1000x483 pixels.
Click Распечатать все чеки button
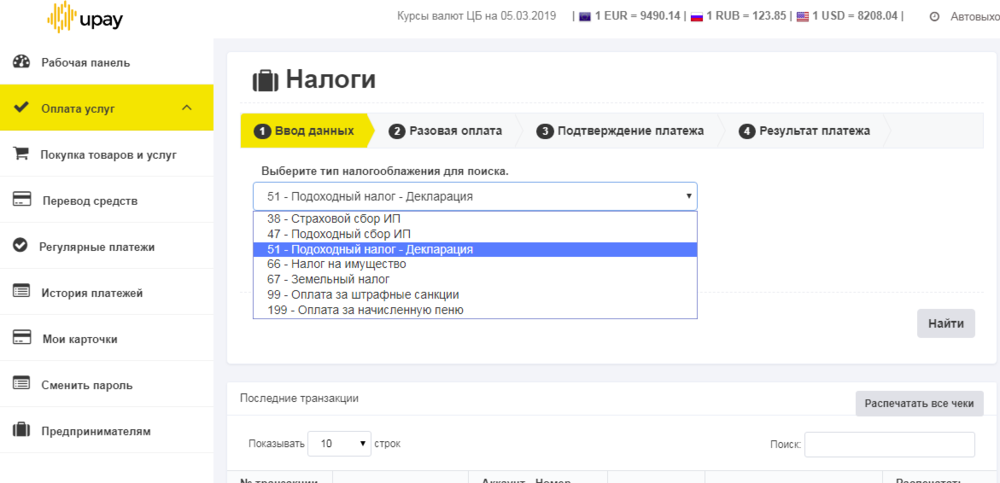pos(919,403)
